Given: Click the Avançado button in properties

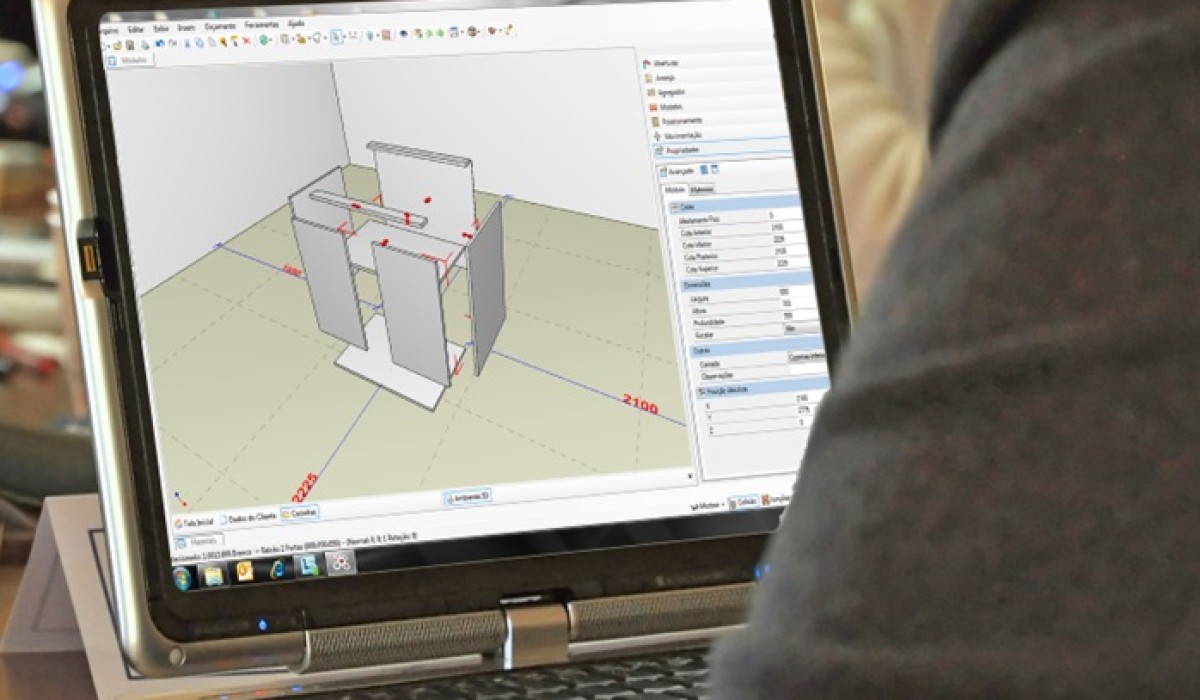Looking at the screenshot, I should click(676, 171).
